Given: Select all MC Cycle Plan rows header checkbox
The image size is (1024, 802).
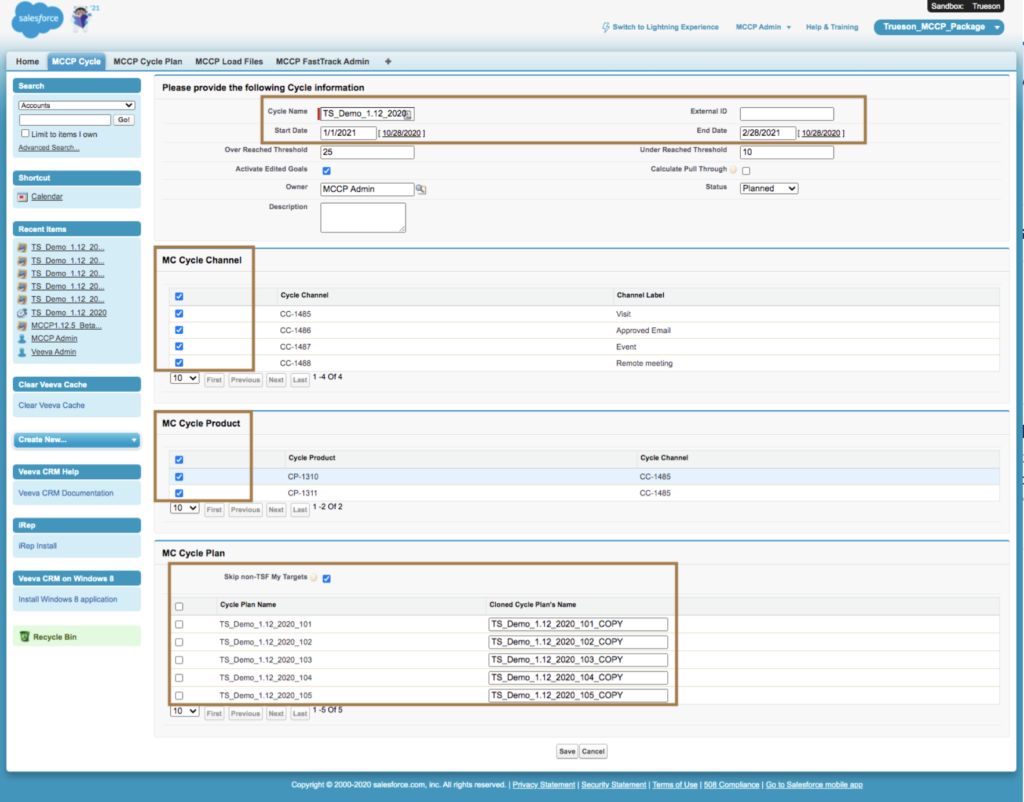Looking at the screenshot, I should pyautogui.click(x=179, y=607).
